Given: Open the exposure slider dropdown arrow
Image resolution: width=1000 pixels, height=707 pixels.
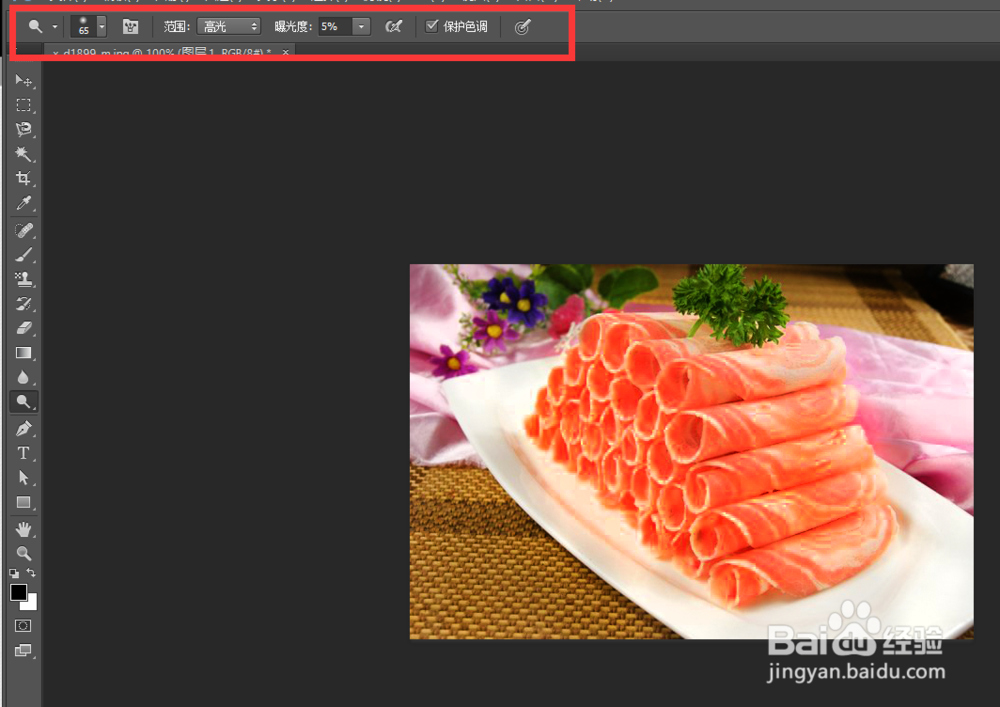Looking at the screenshot, I should pyautogui.click(x=361, y=27).
